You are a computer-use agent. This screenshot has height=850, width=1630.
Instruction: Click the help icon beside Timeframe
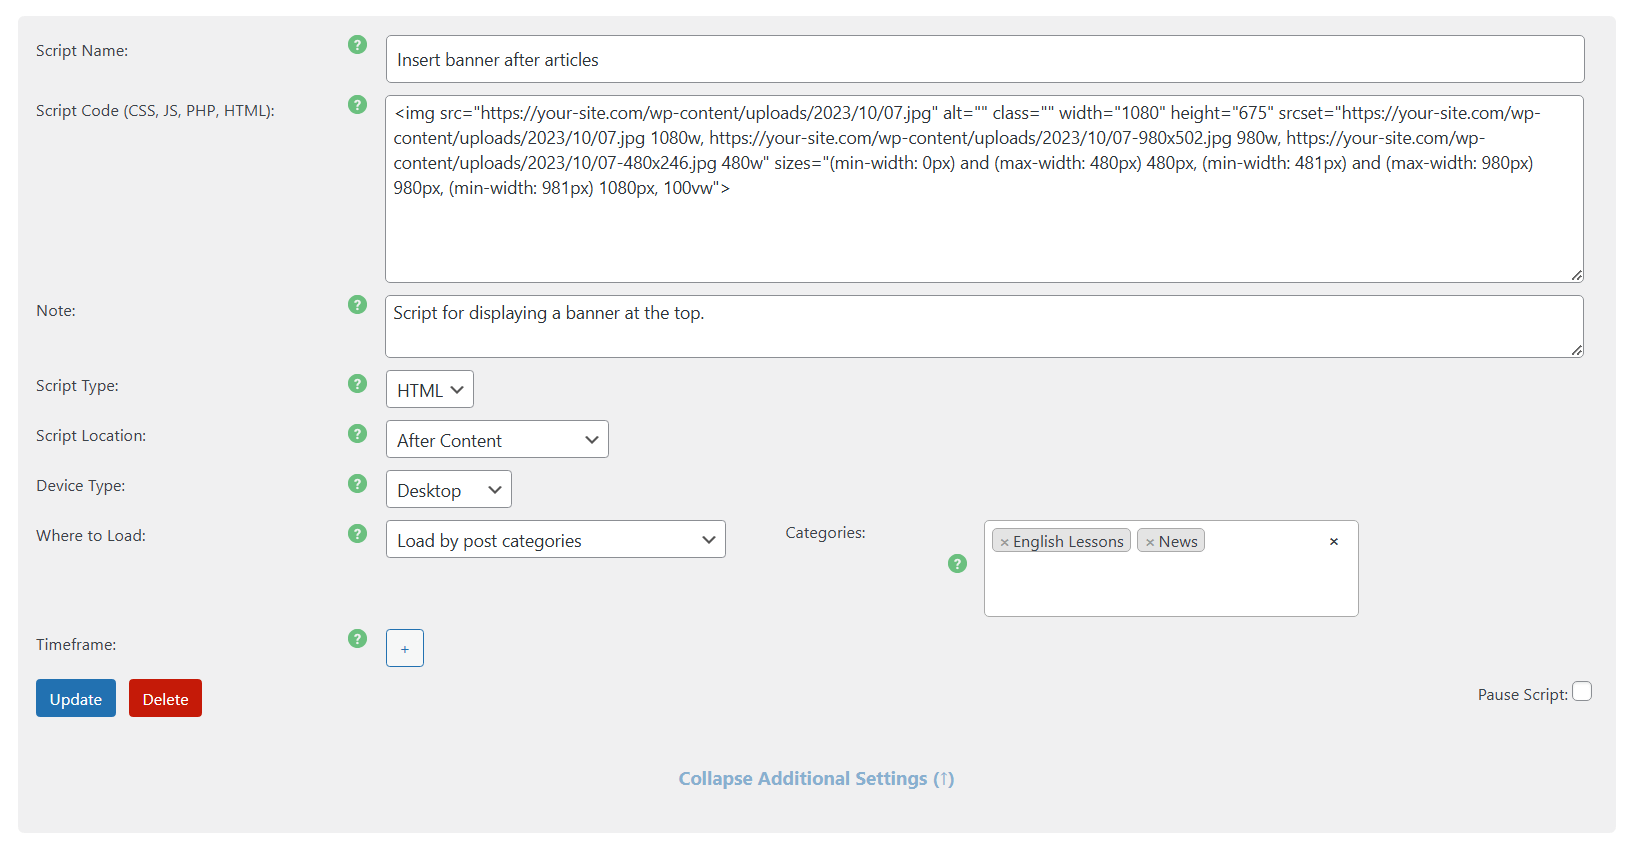[x=357, y=639]
